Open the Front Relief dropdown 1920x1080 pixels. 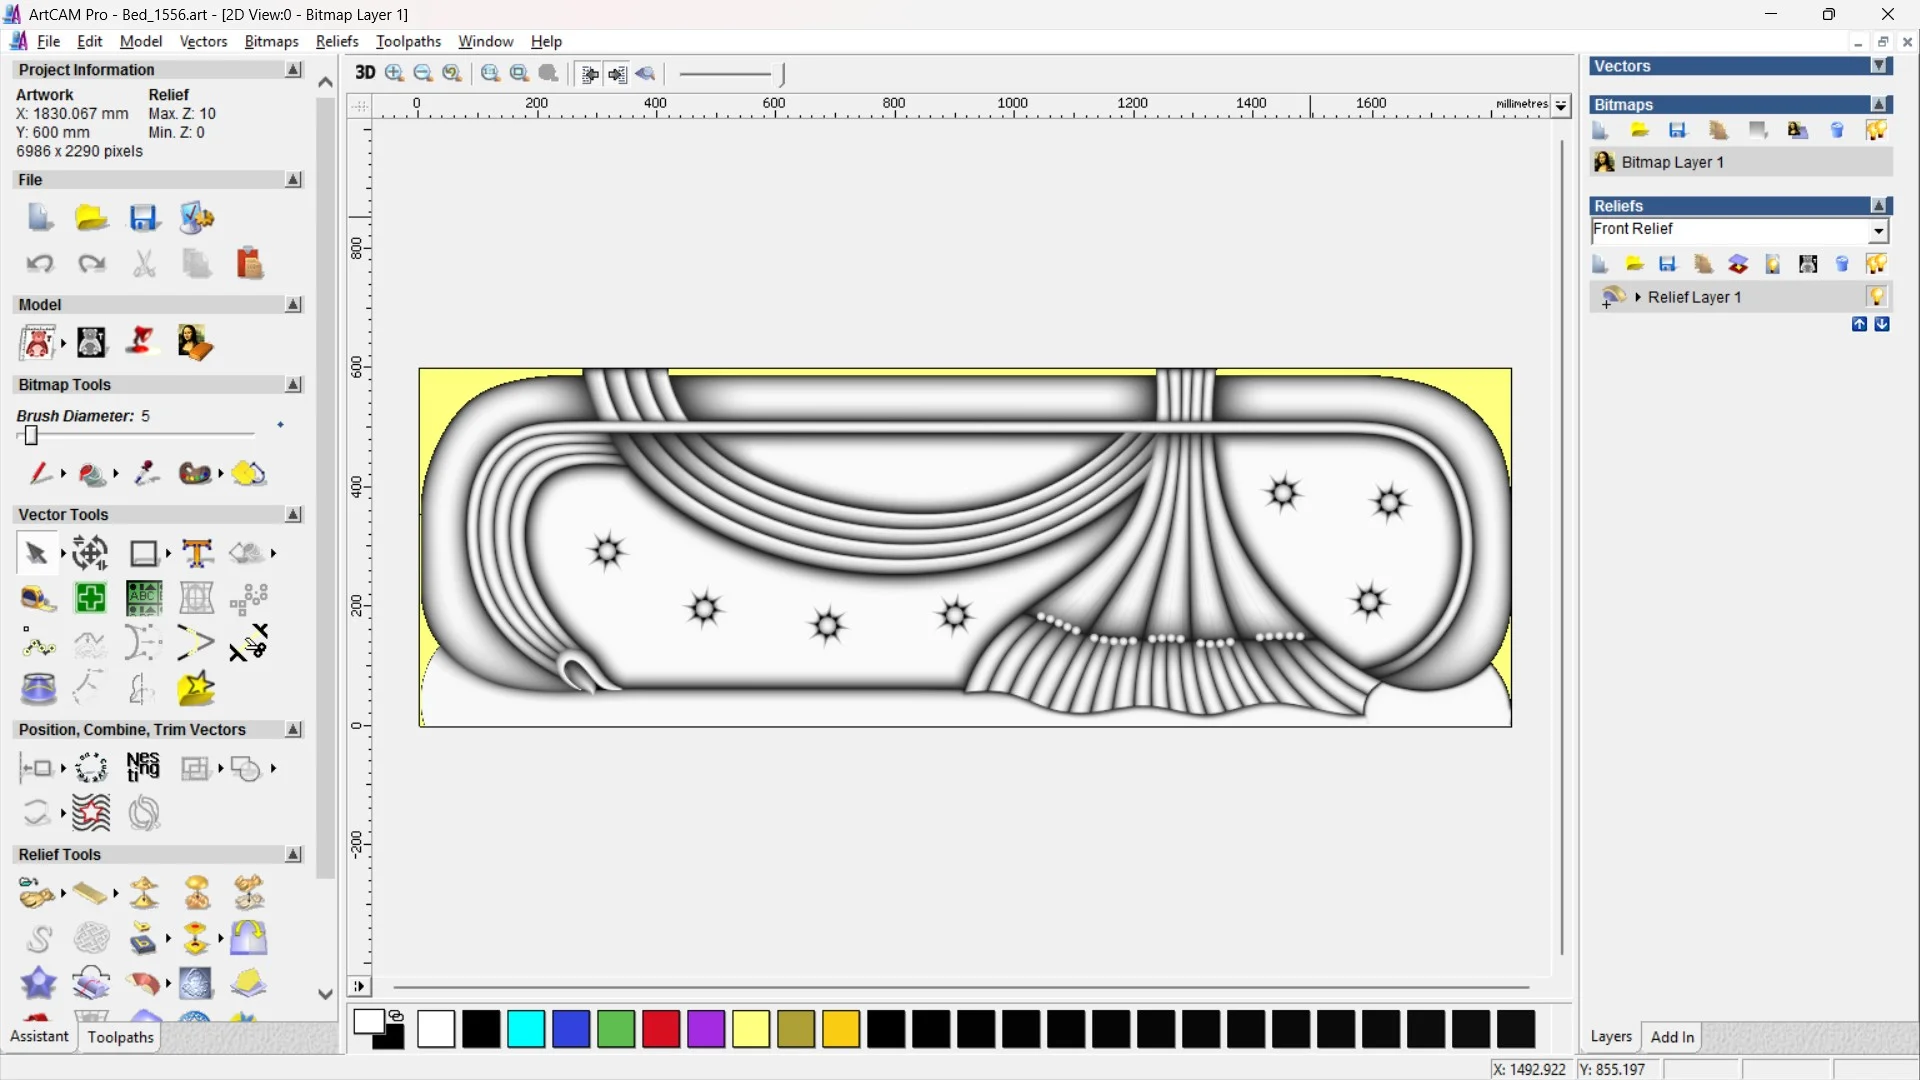[1879, 231]
